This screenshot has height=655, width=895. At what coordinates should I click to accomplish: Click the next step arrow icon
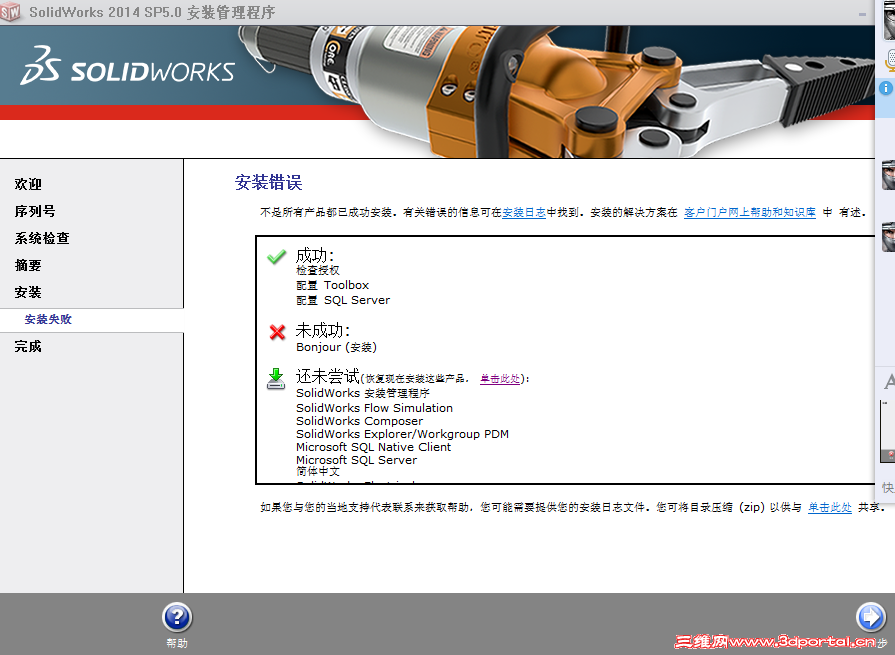870,617
